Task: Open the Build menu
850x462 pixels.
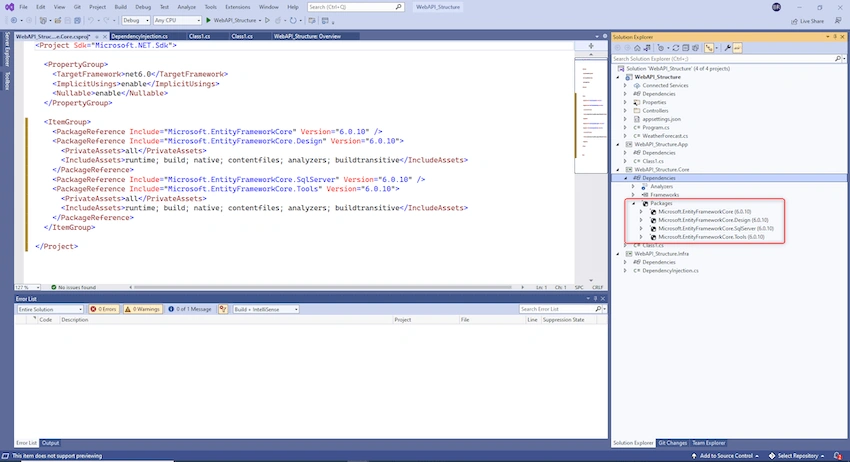Action: [120, 7]
